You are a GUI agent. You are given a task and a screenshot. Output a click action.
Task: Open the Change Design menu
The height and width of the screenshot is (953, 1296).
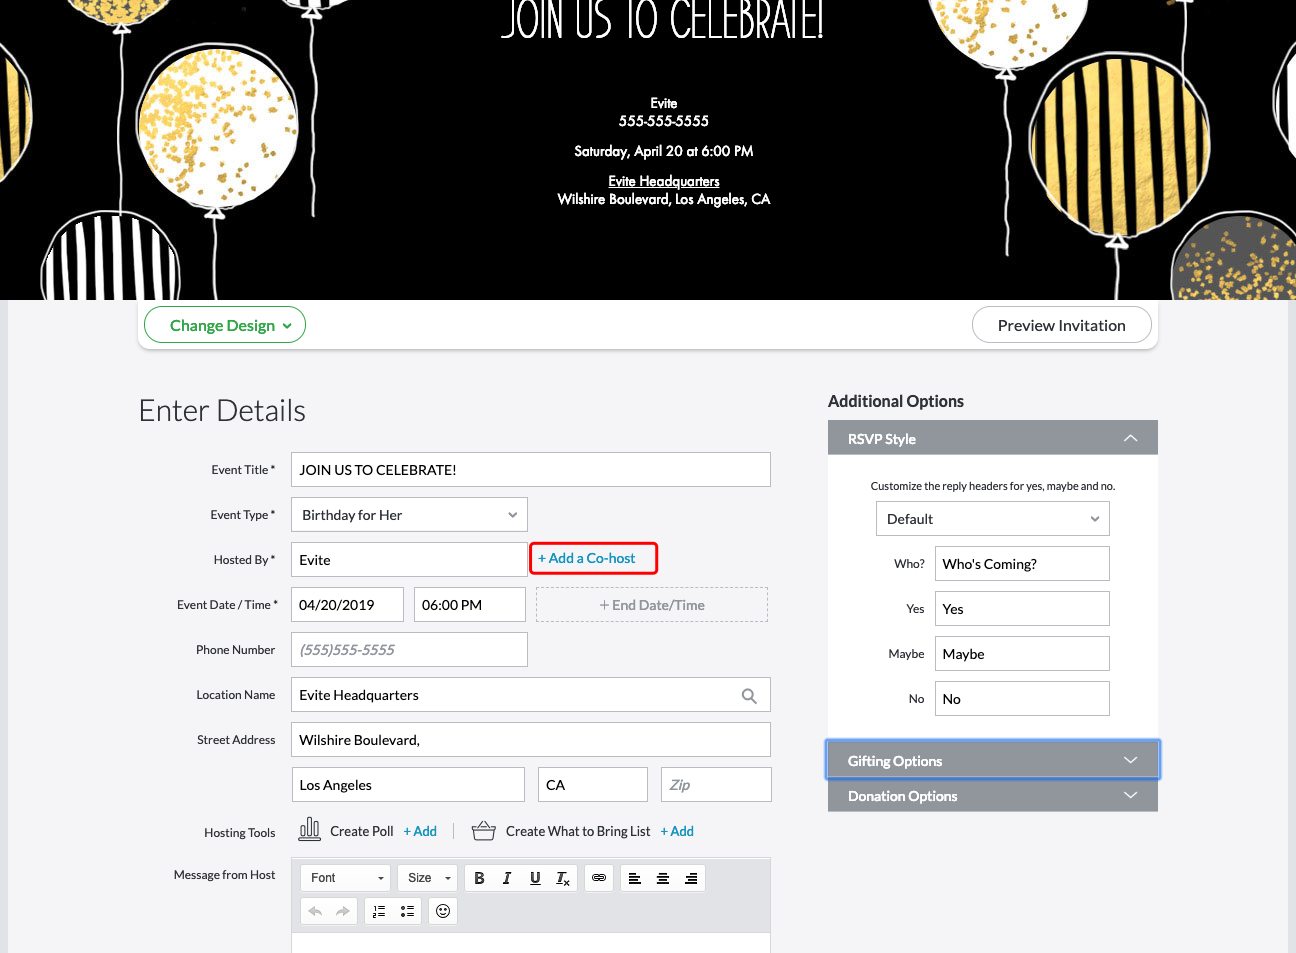(225, 325)
